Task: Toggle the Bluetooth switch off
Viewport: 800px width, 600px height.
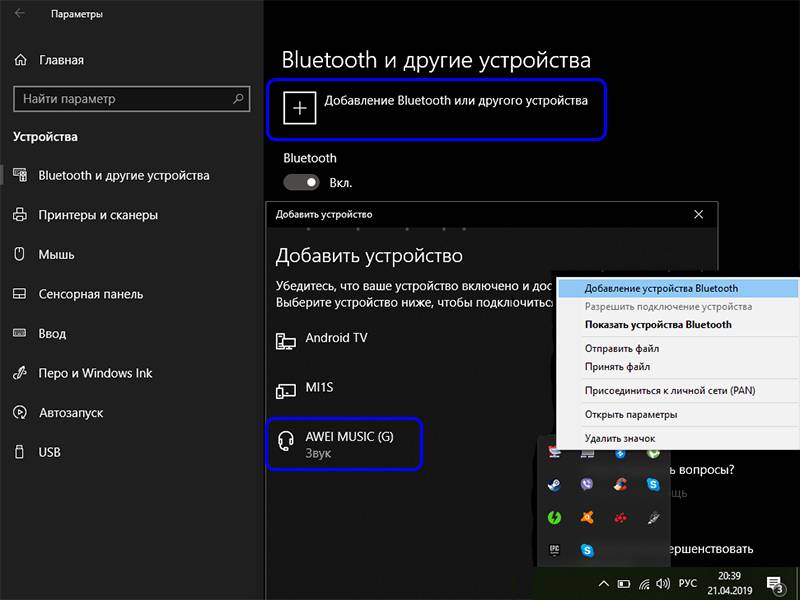Action: point(302,182)
